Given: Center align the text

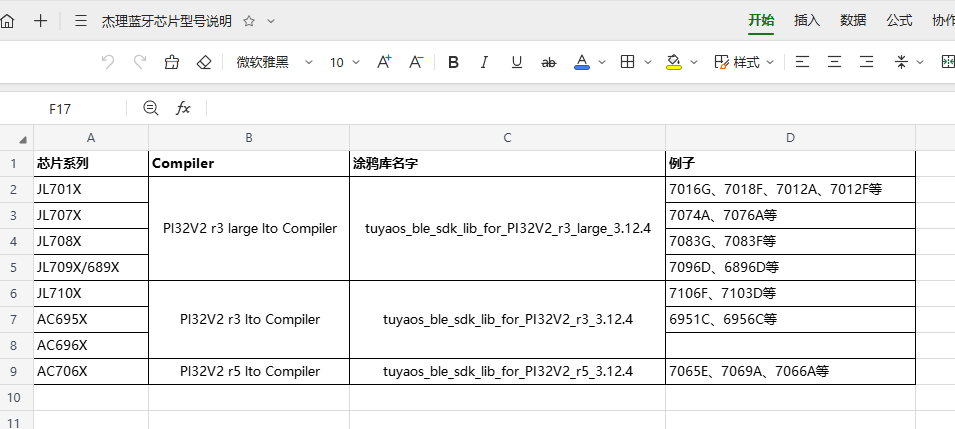Looking at the screenshot, I should click(x=834, y=62).
